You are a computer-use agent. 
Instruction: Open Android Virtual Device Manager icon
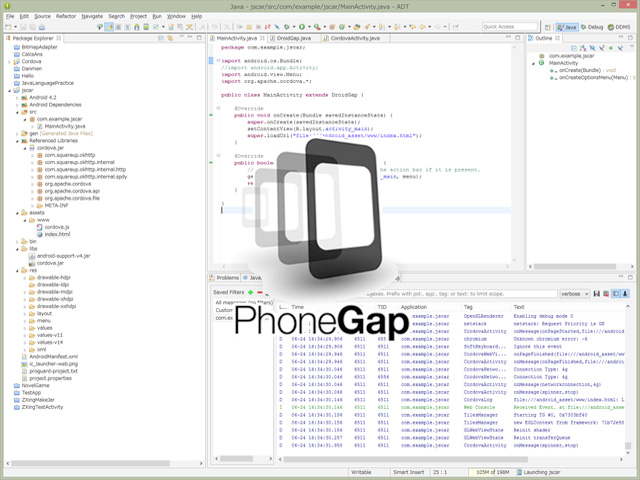[x=146, y=27]
